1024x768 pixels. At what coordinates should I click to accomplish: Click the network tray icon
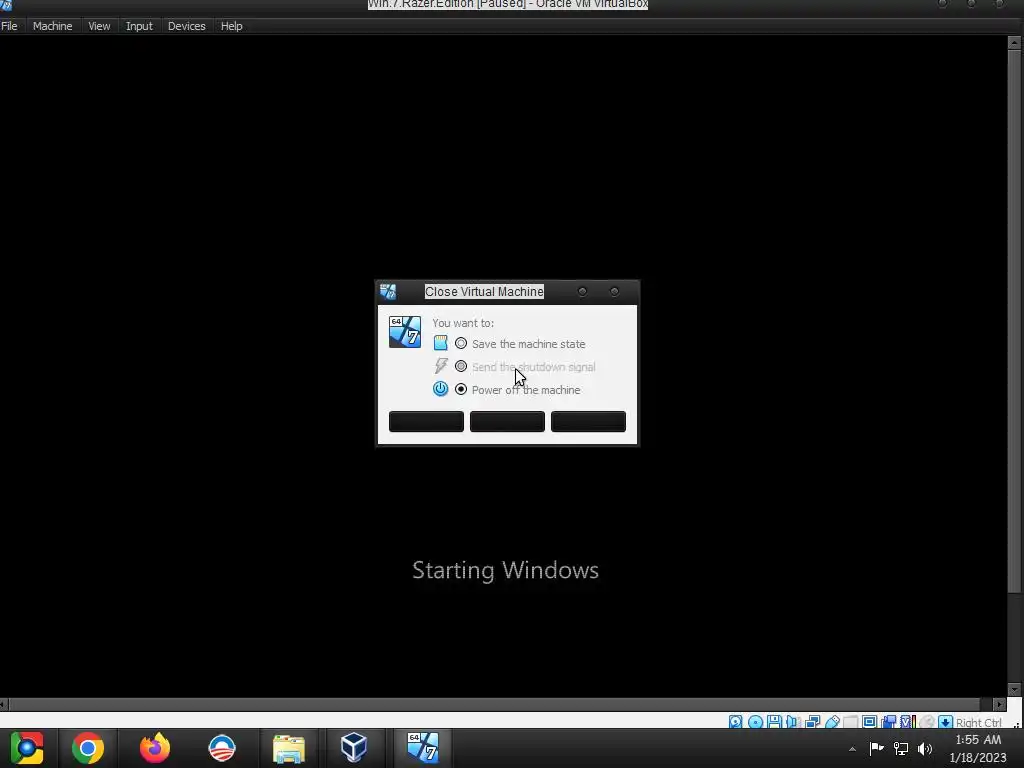901,748
